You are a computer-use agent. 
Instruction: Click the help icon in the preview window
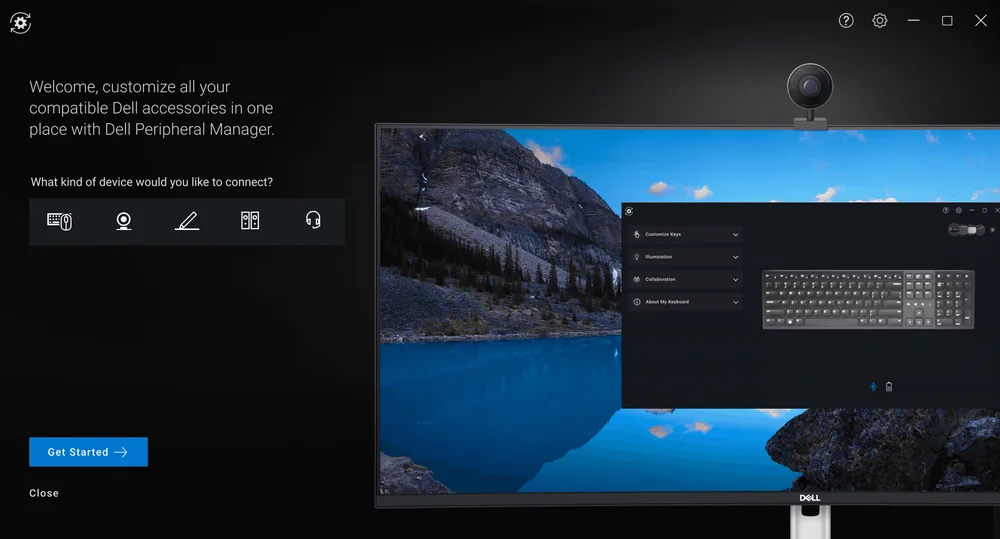[x=946, y=210]
